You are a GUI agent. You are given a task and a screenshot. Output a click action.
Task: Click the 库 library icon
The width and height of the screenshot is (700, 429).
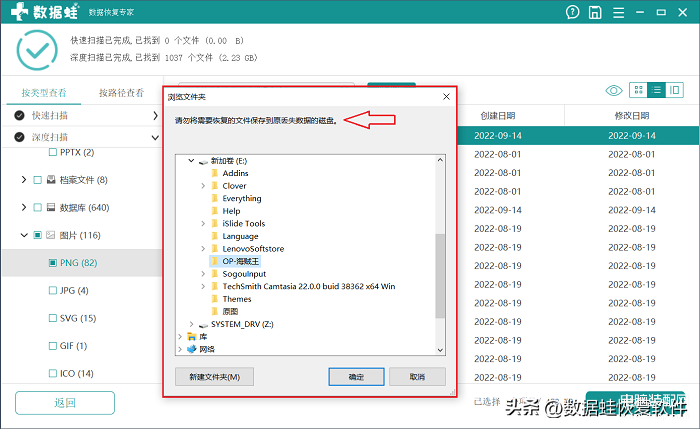click(x=192, y=337)
